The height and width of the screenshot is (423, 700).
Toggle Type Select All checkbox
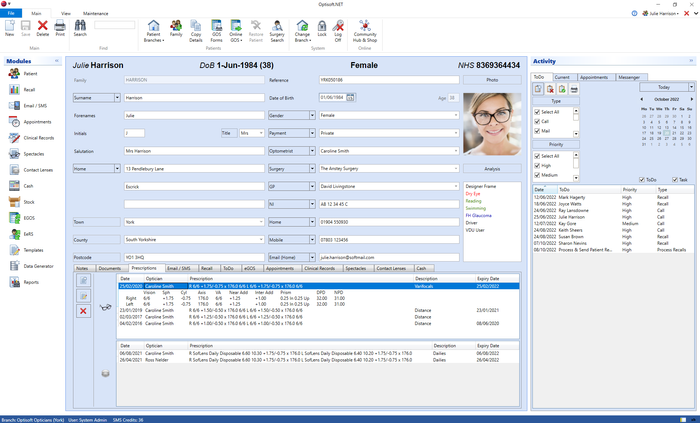[x=537, y=112]
